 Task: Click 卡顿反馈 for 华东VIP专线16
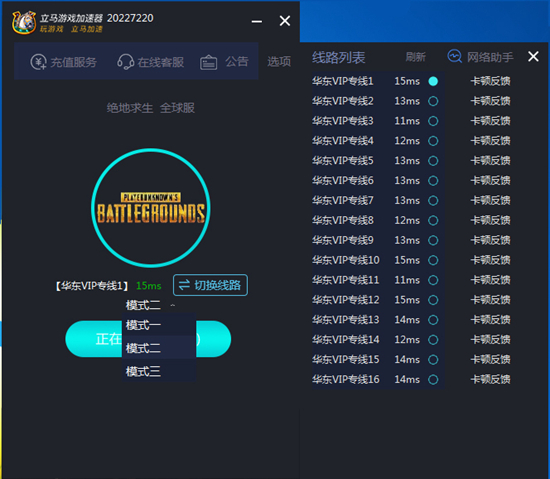(x=490, y=379)
